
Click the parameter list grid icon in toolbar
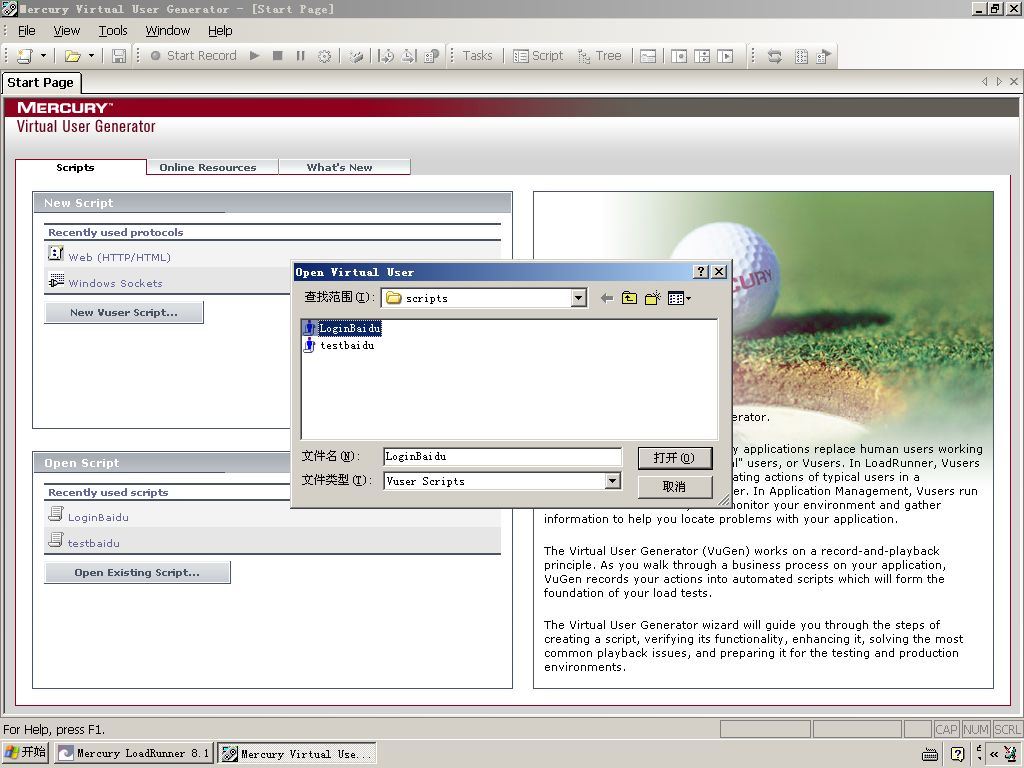801,56
